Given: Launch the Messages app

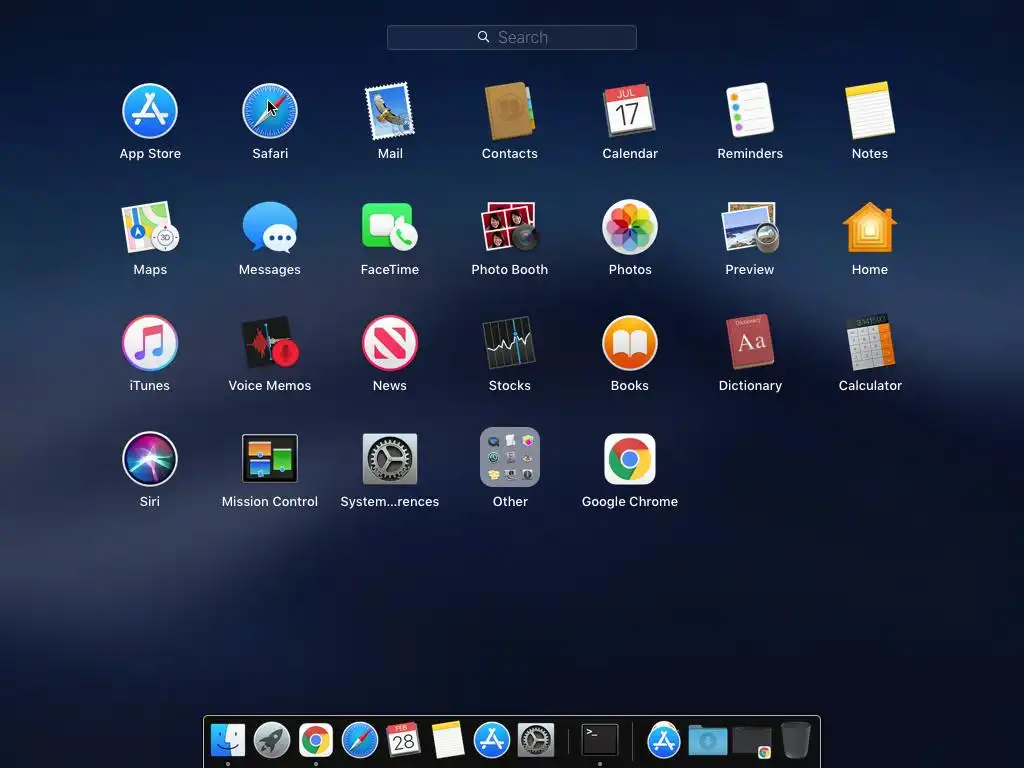Looking at the screenshot, I should point(270,227).
